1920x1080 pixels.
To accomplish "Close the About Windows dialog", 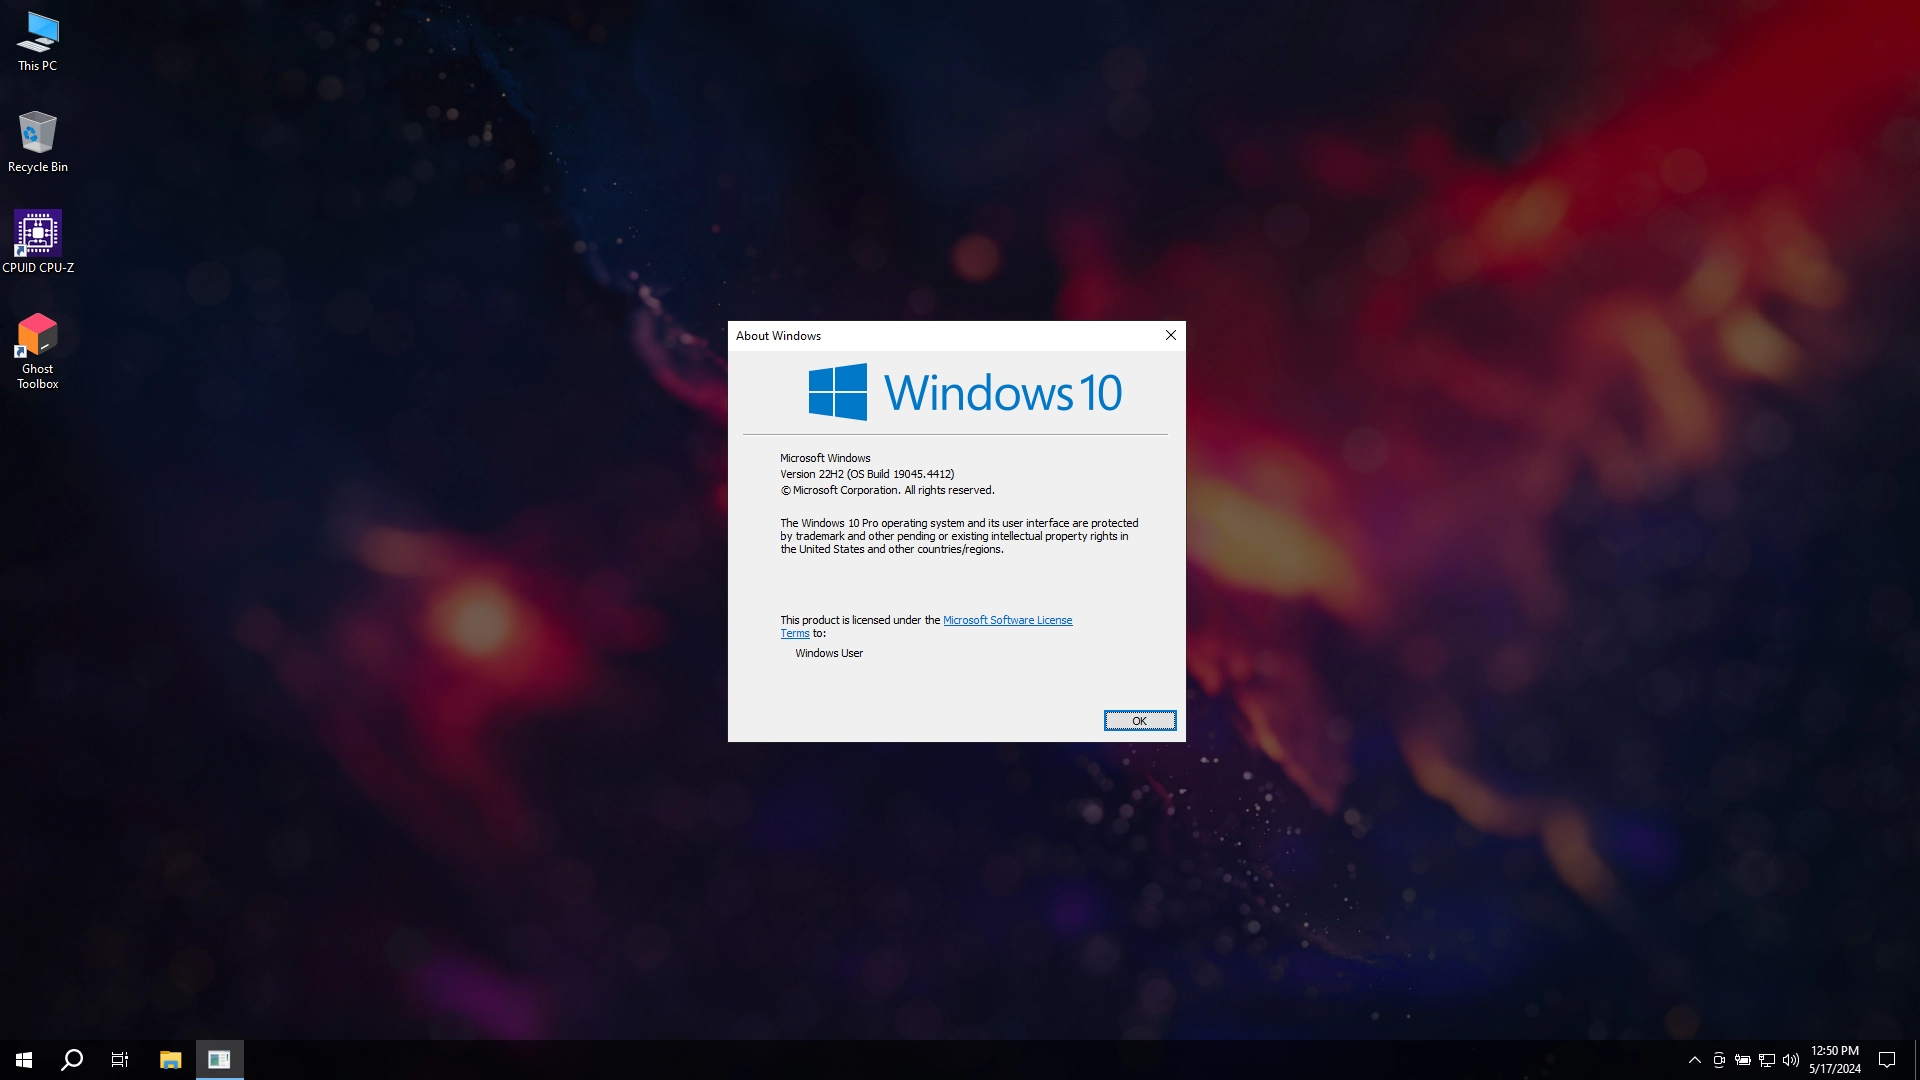I will 1171,335.
